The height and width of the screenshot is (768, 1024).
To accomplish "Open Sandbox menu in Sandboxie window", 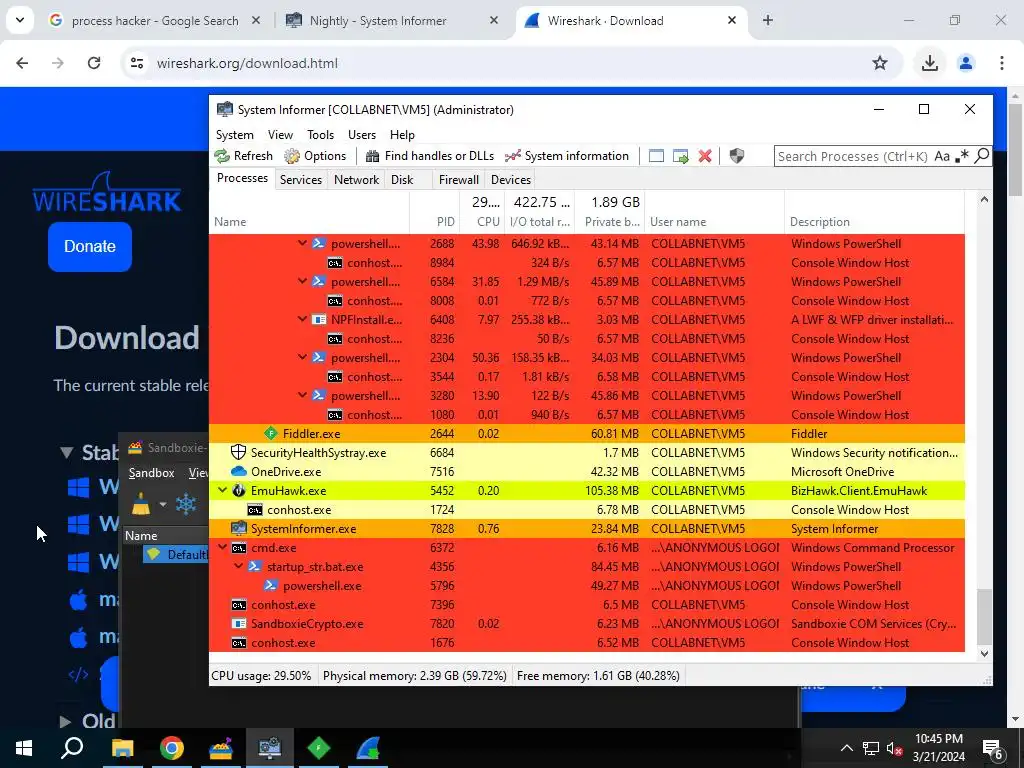I will click(x=152, y=473).
